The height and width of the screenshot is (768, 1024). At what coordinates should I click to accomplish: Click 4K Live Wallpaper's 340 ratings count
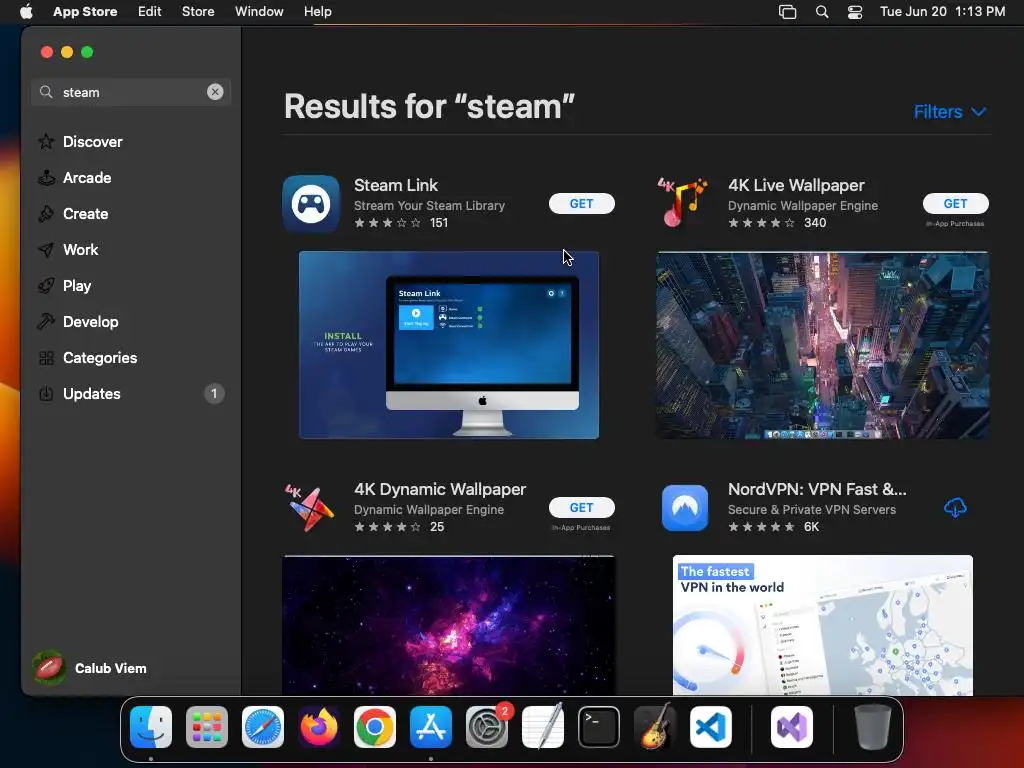815,223
